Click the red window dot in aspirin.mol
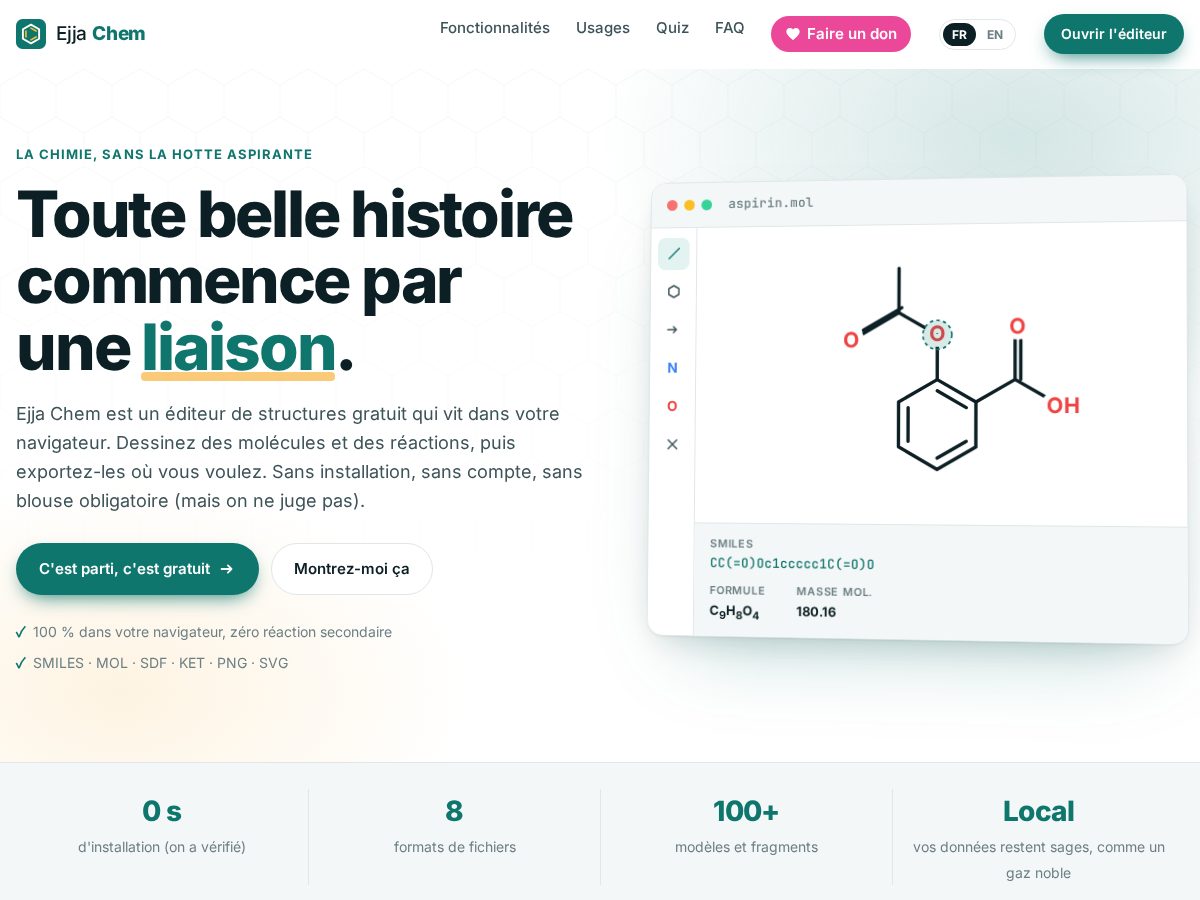The width and height of the screenshot is (1200, 900). [672, 205]
